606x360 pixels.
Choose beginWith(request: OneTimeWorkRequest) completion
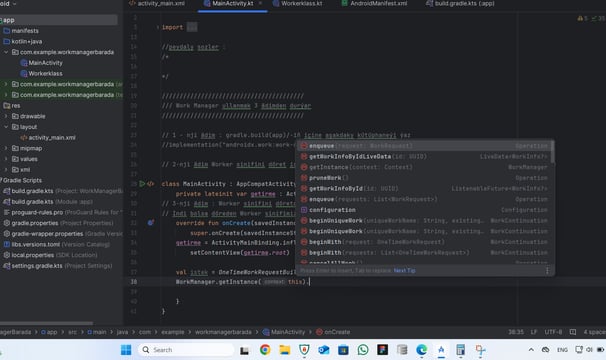point(424,242)
